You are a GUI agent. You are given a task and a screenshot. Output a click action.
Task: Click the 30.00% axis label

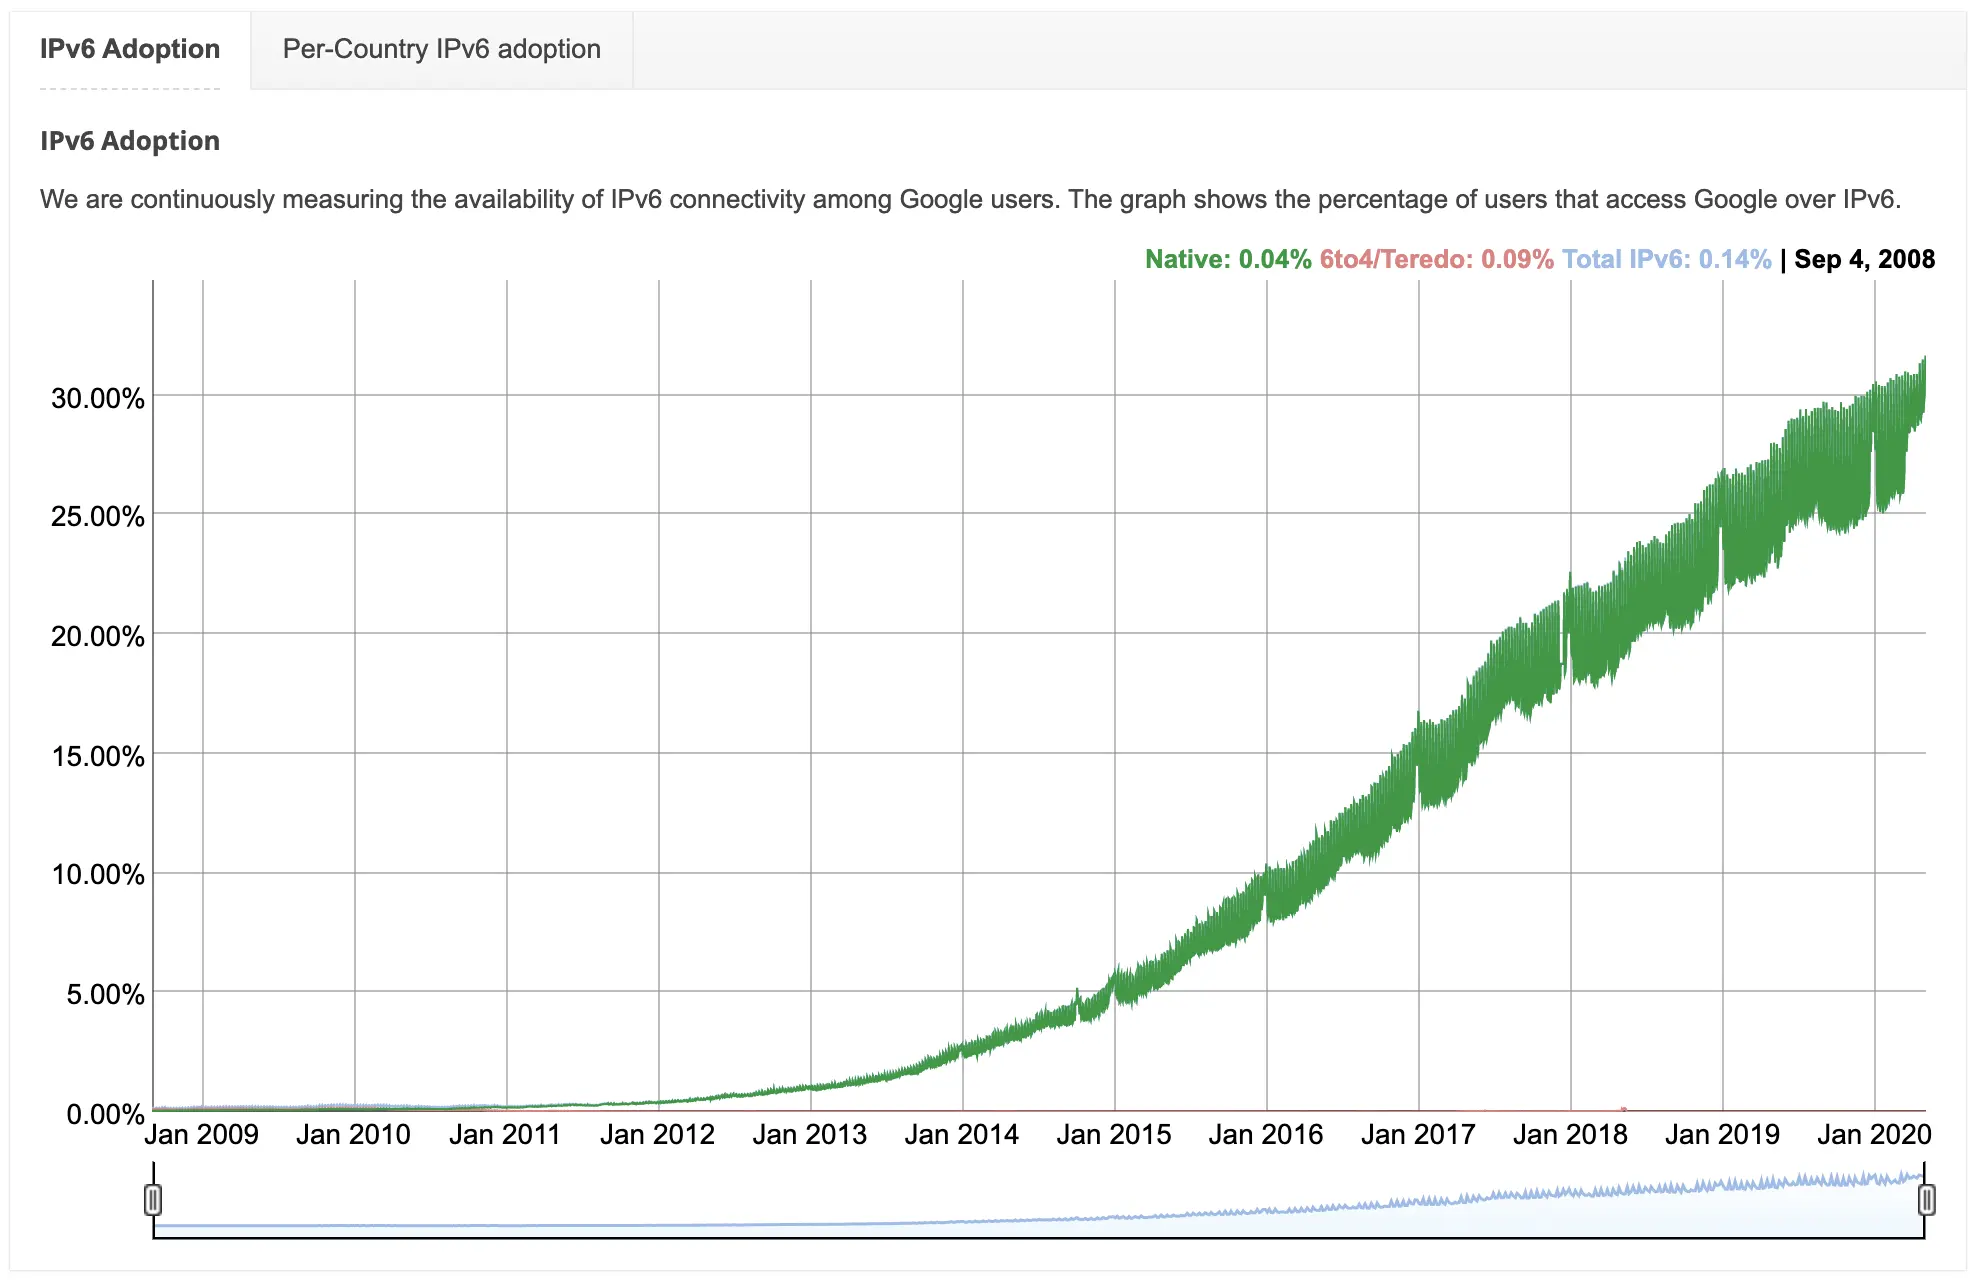[x=97, y=395]
